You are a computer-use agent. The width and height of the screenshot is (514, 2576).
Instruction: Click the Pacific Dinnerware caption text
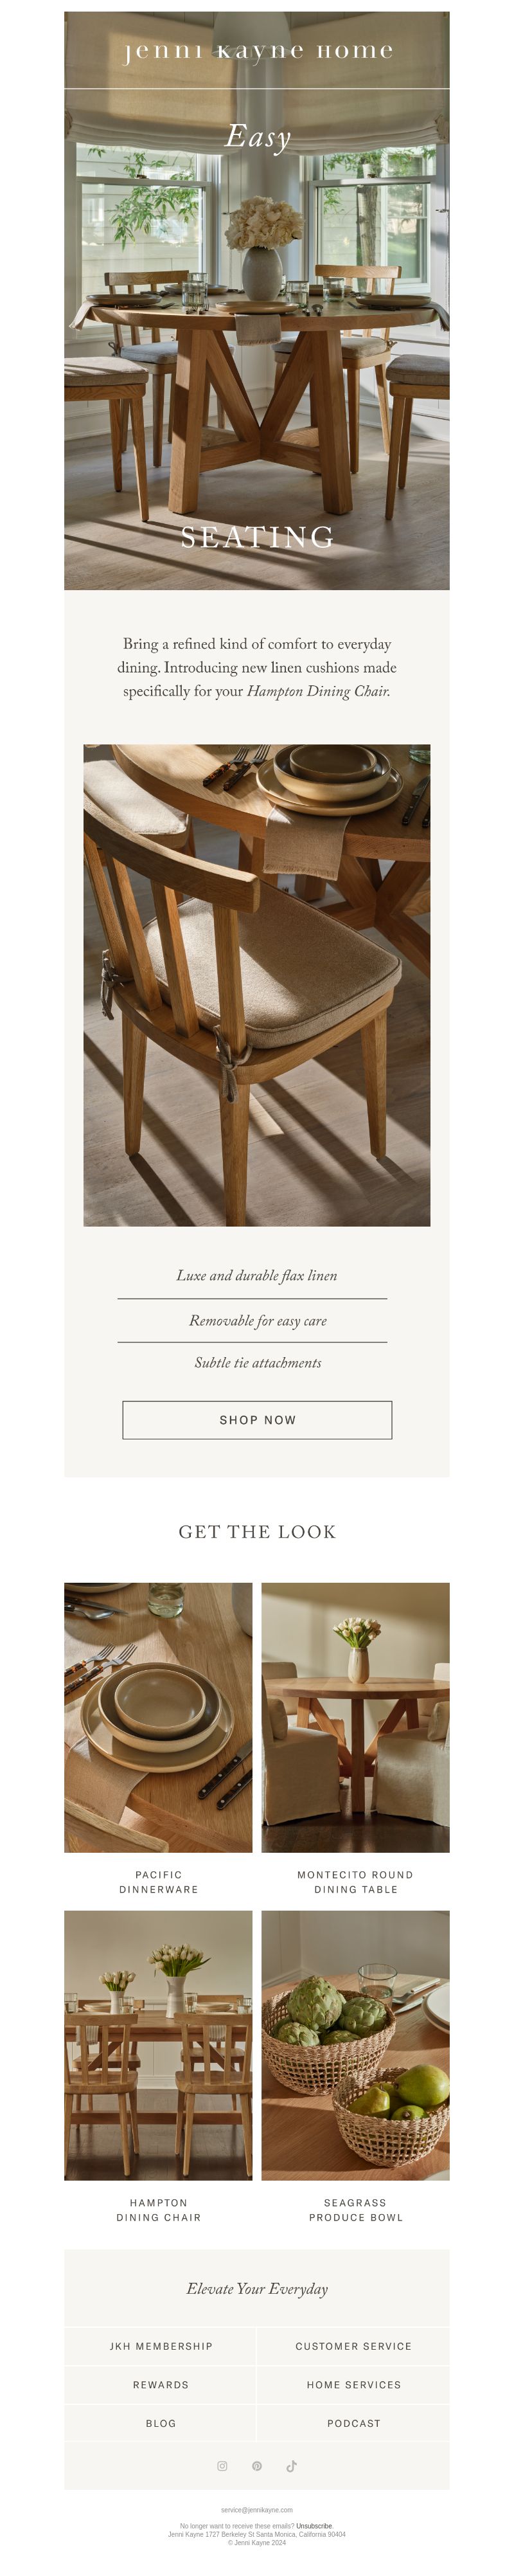158,1882
